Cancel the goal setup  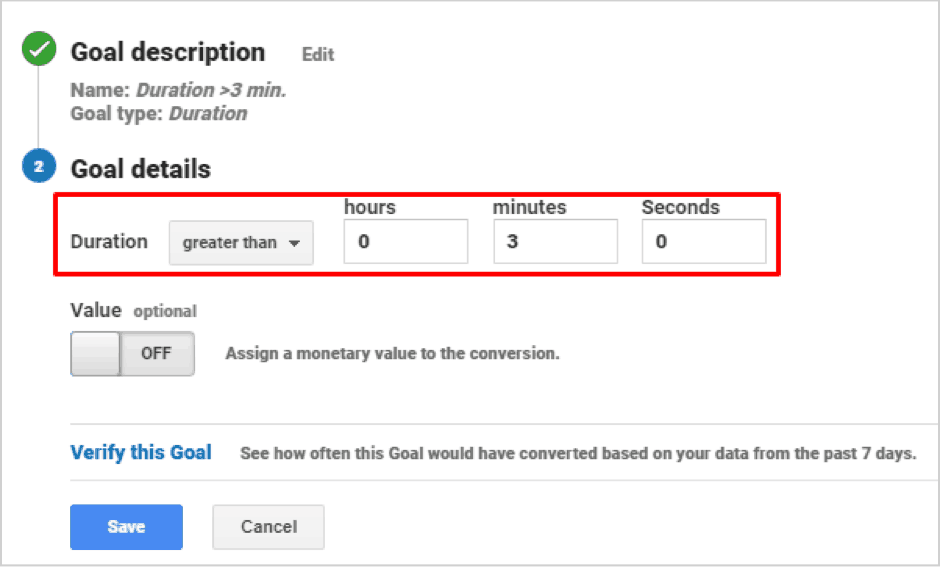click(269, 527)
